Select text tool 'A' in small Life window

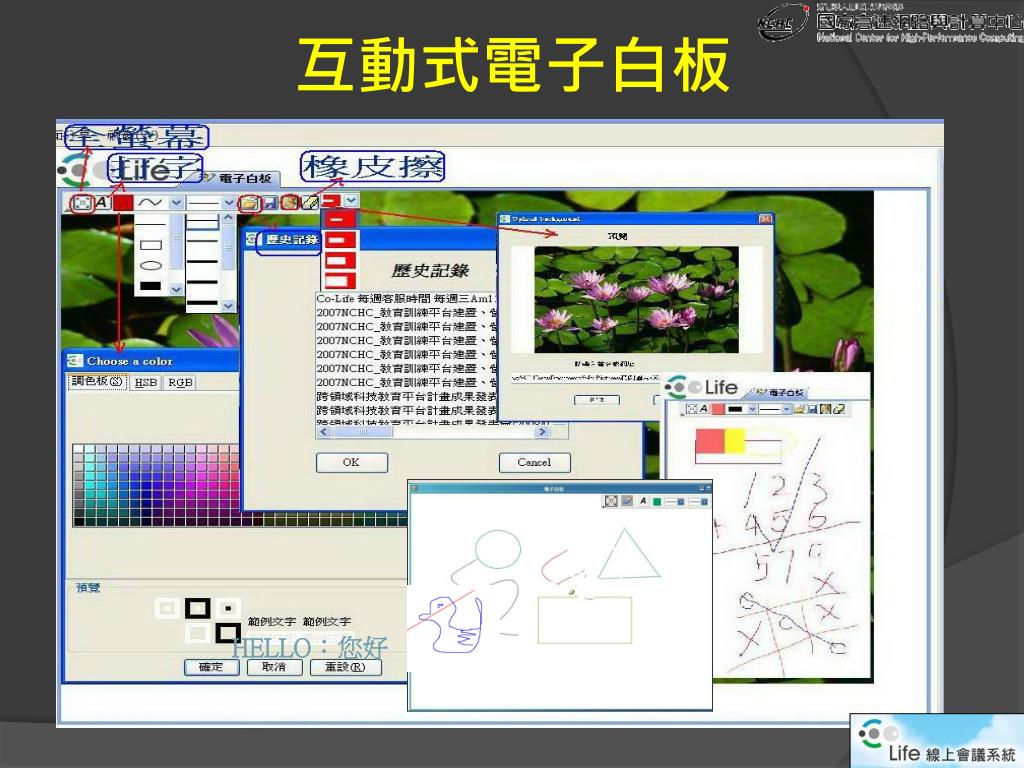click(703, 409)
